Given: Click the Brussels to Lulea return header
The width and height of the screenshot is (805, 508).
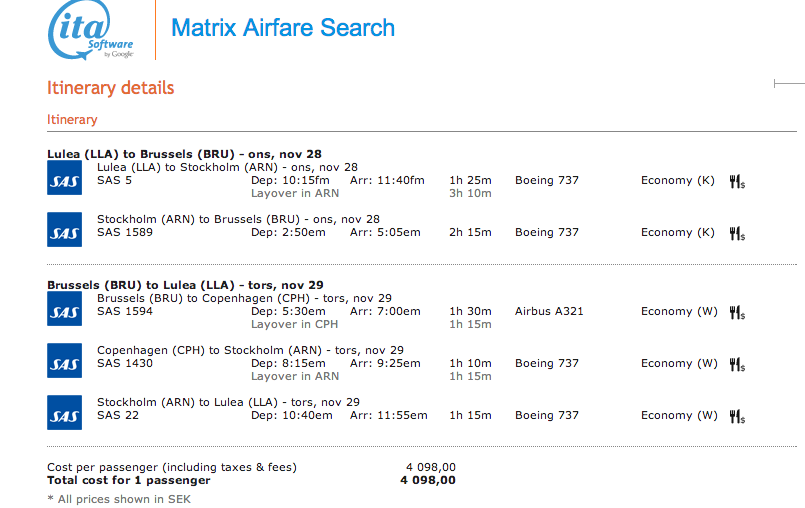Looking at the screenshot, I should [185, 285].
